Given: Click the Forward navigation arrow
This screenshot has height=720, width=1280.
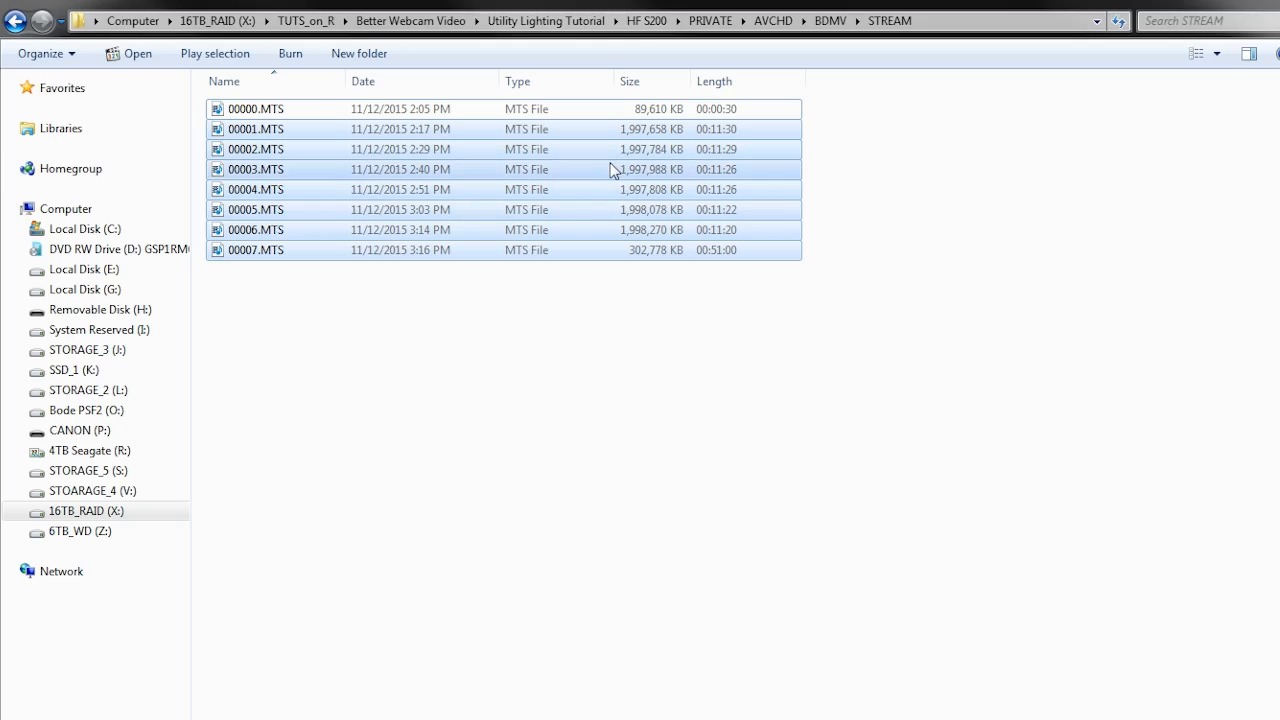Looking at the screenshot, I should [41, 20].
